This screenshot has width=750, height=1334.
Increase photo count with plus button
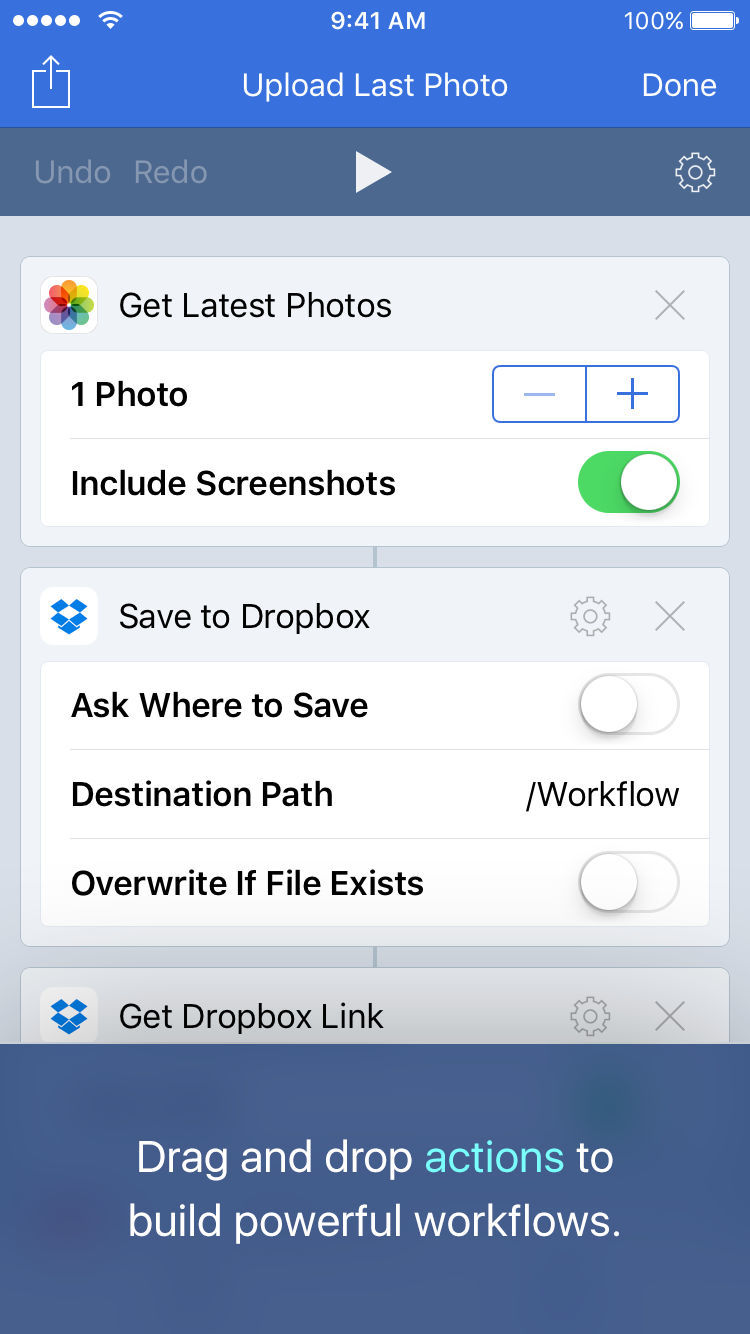[x=633, y=394]
